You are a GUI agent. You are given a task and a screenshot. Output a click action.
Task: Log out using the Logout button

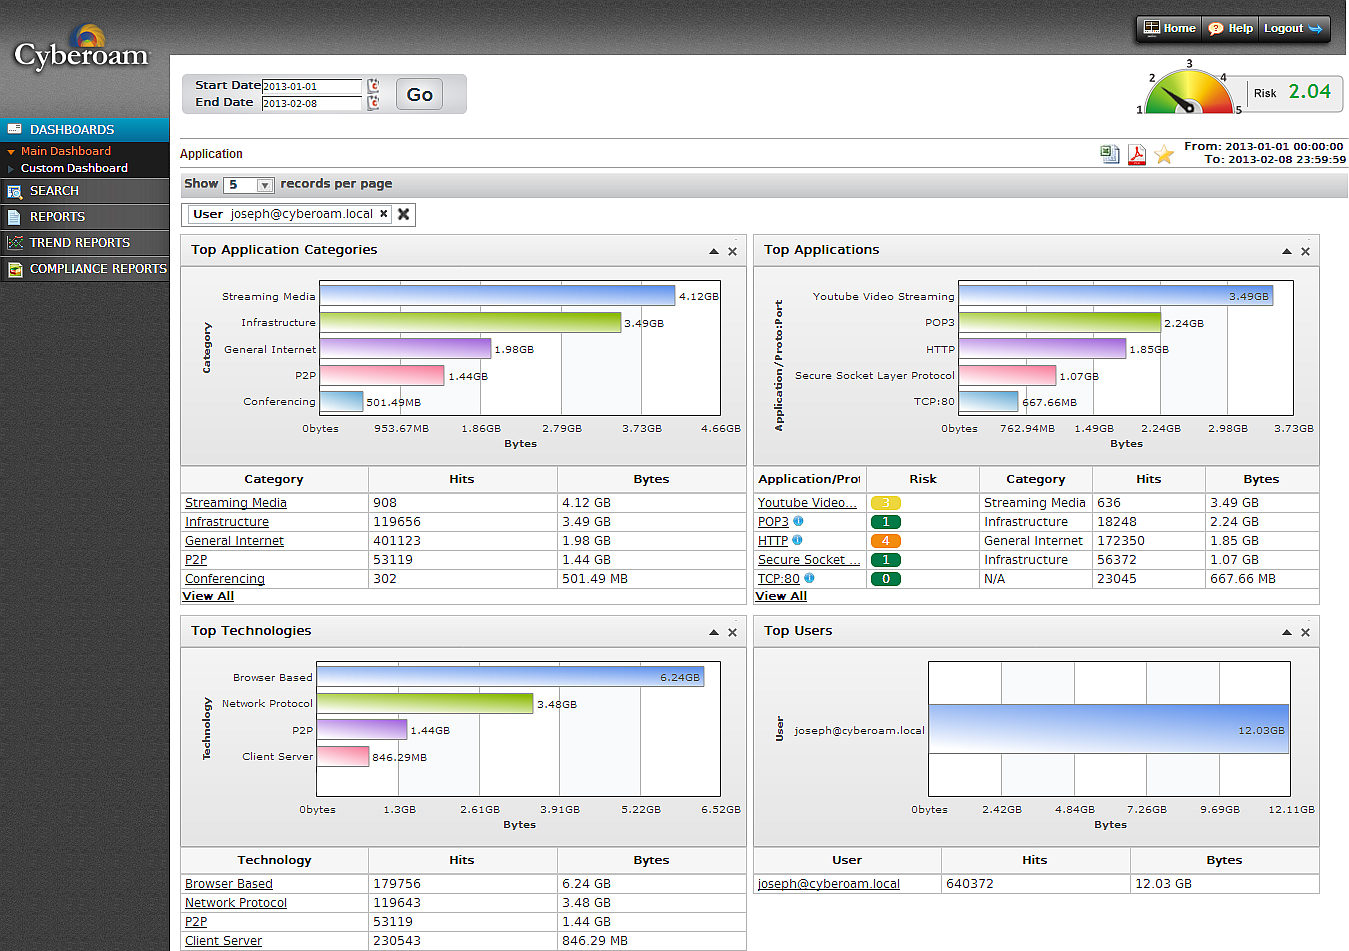click(x=1293, y=28)
